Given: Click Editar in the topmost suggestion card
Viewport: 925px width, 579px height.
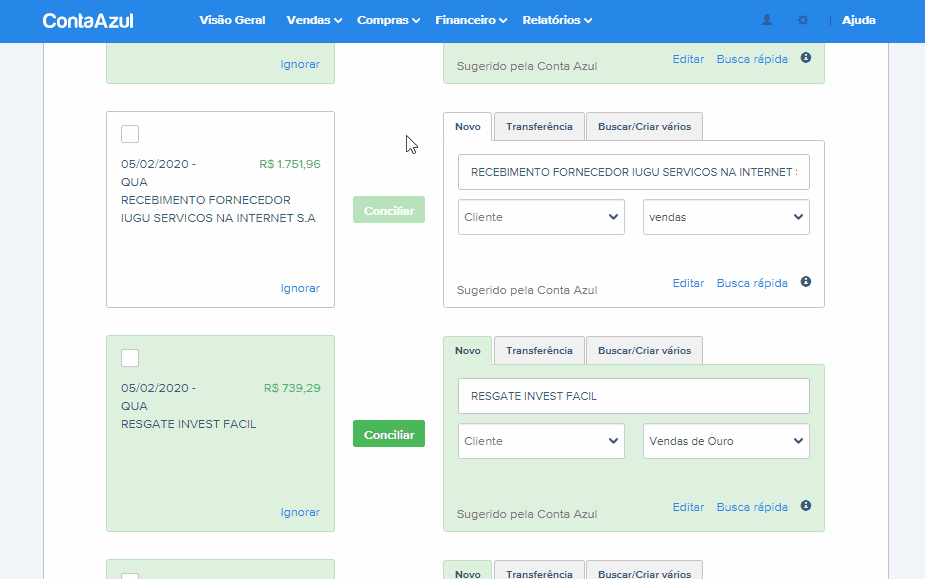Looking at the screenshot, I should (x=688, y=59).
